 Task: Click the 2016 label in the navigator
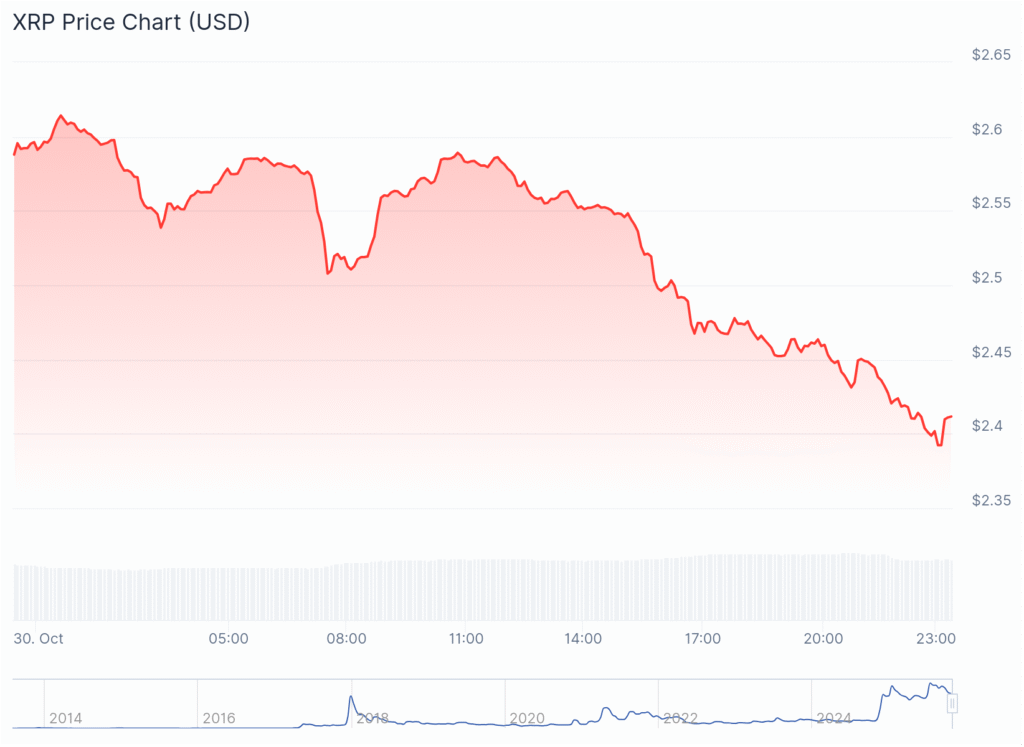click(x=219, y=718)
